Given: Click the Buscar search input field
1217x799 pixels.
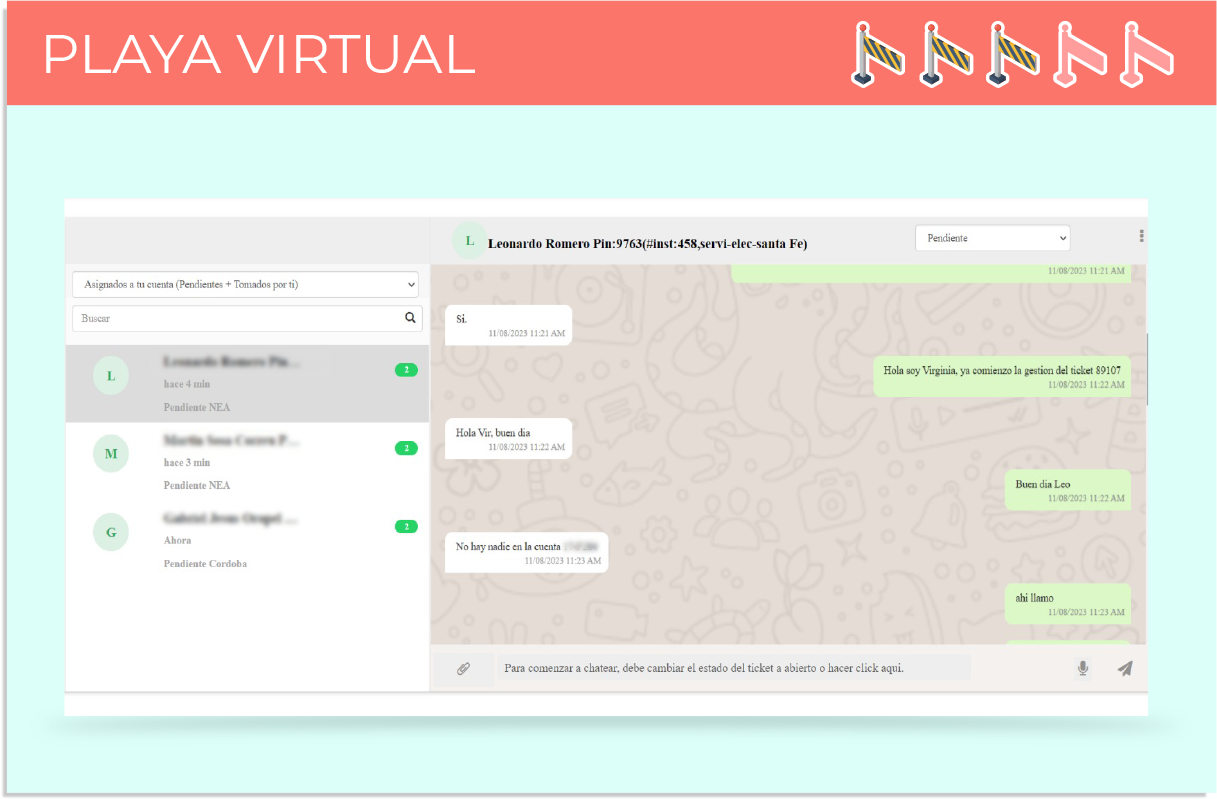Looking at the screenshot, I should tap(236, 318).
